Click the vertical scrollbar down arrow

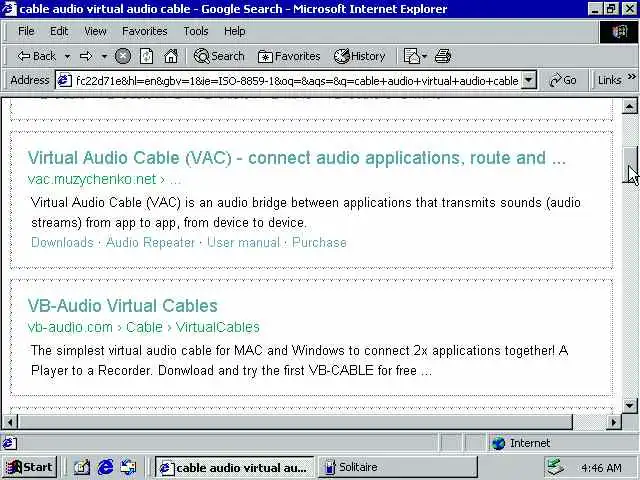coord(629,405)
